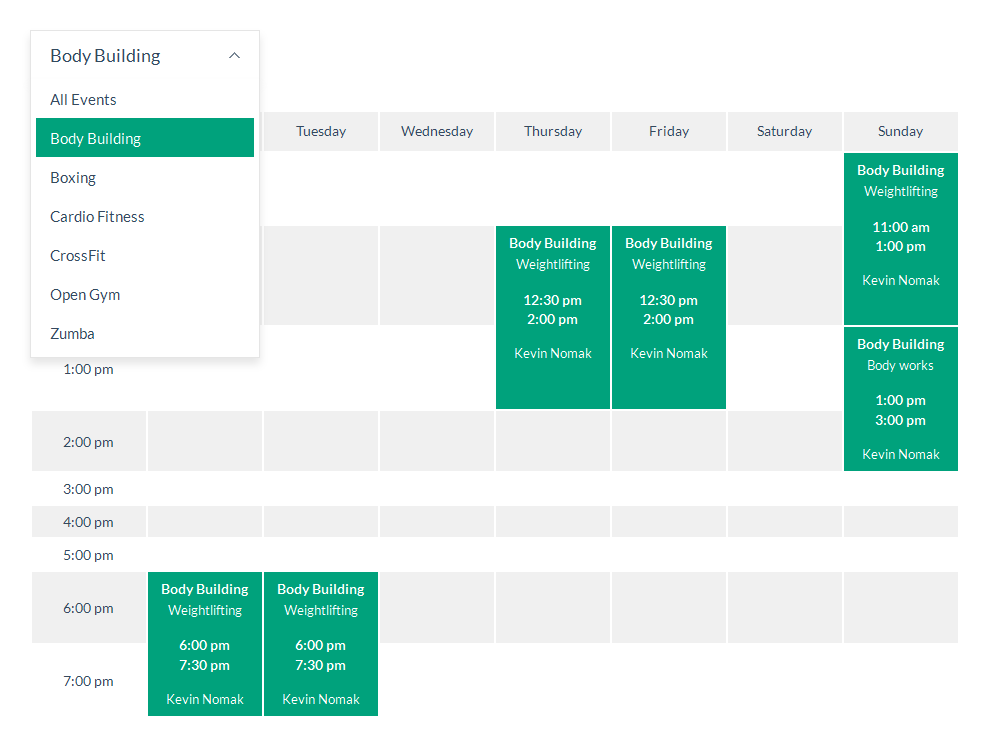Viewport: 990px width, 748px height.
Task: Click the Sunday column header
Action: pyautogui.click(x=901, y=131)
